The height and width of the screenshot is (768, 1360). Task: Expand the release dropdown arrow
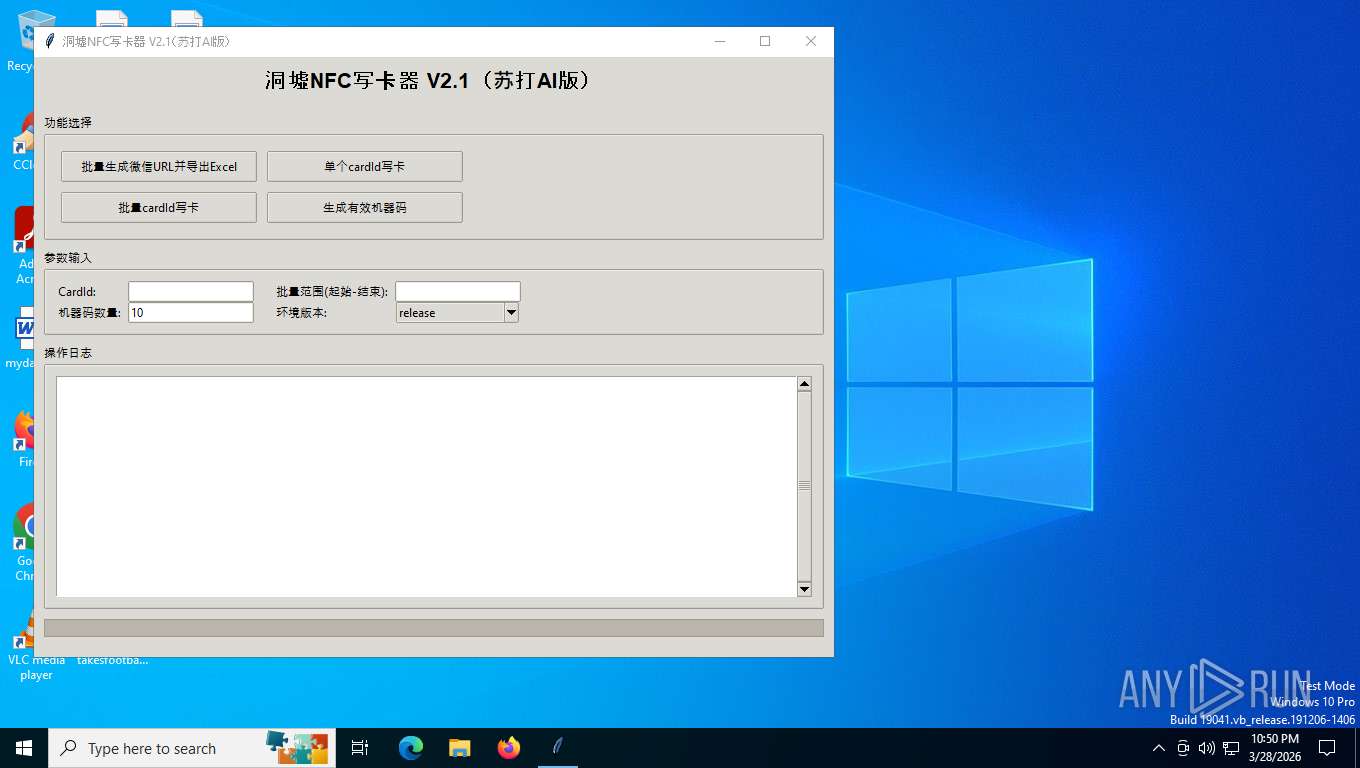coord(511,312)
